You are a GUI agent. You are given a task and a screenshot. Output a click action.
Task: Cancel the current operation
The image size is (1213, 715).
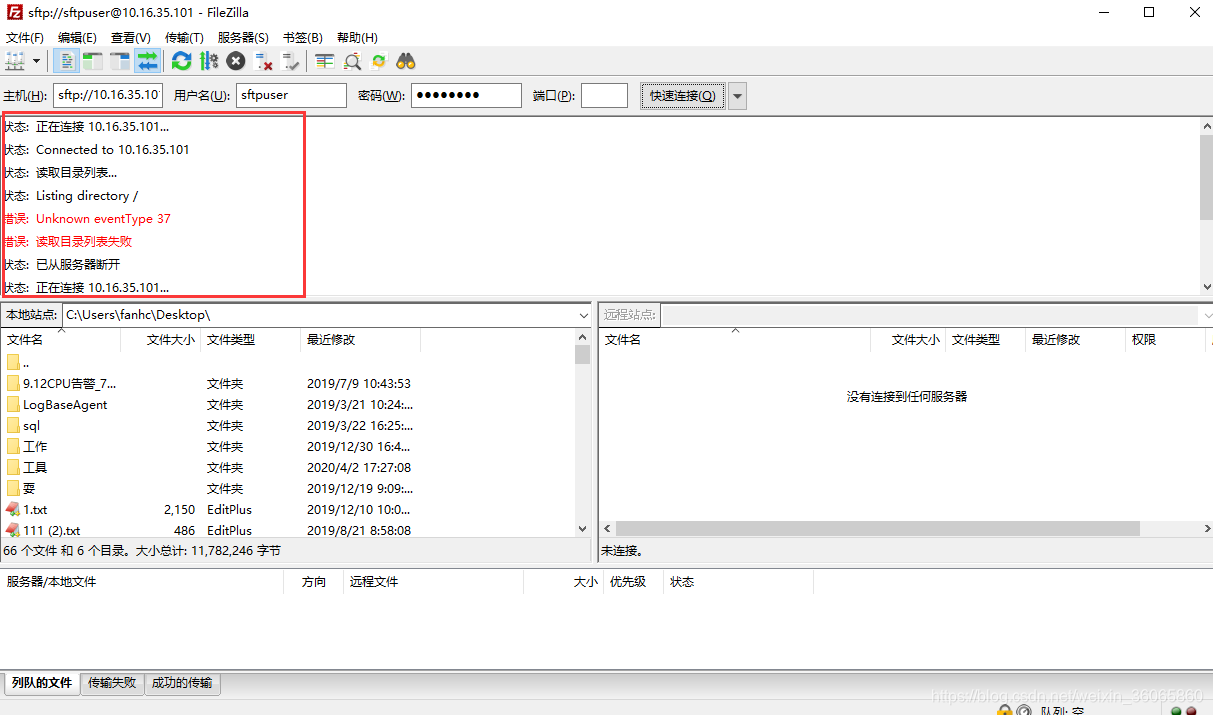point(236,61)
